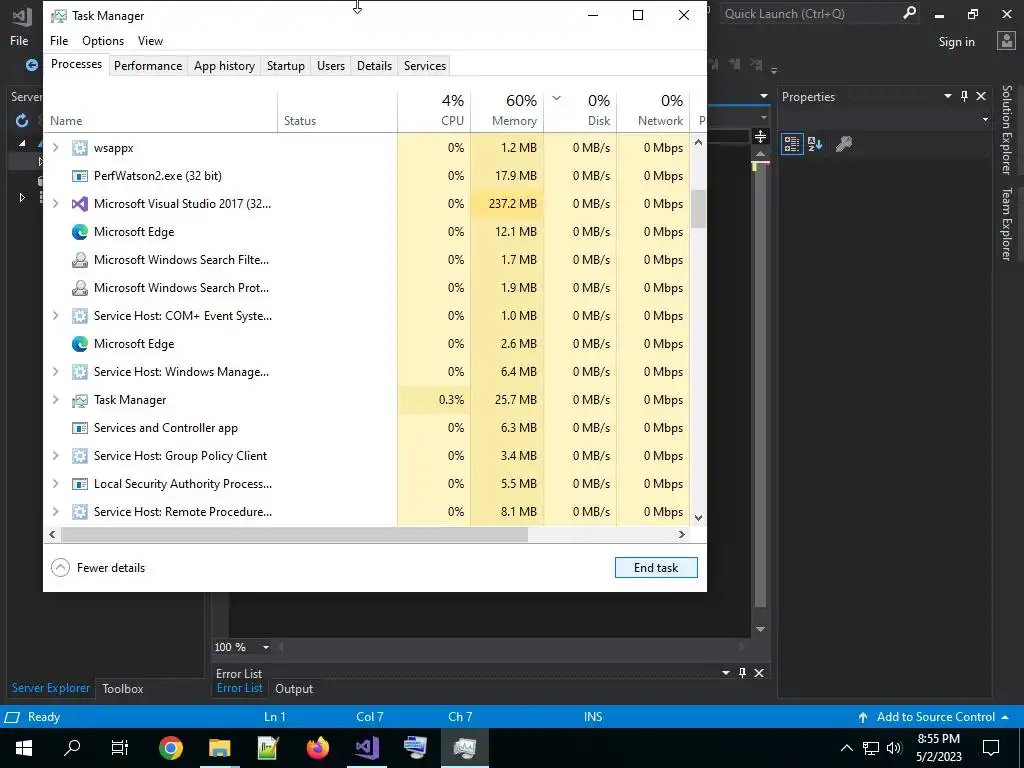Viewport: 1024px width, 768px height.
Task: Select the PerfWatson2.exe process icon
Action: 80,176
